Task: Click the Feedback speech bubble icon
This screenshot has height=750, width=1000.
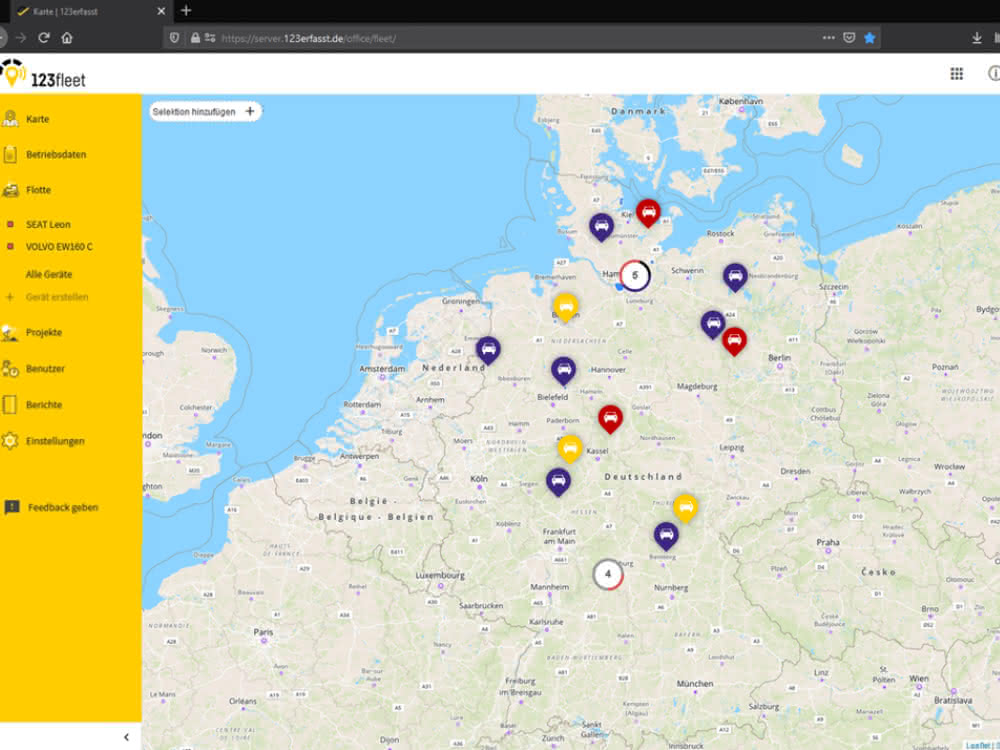Action: 12,508
